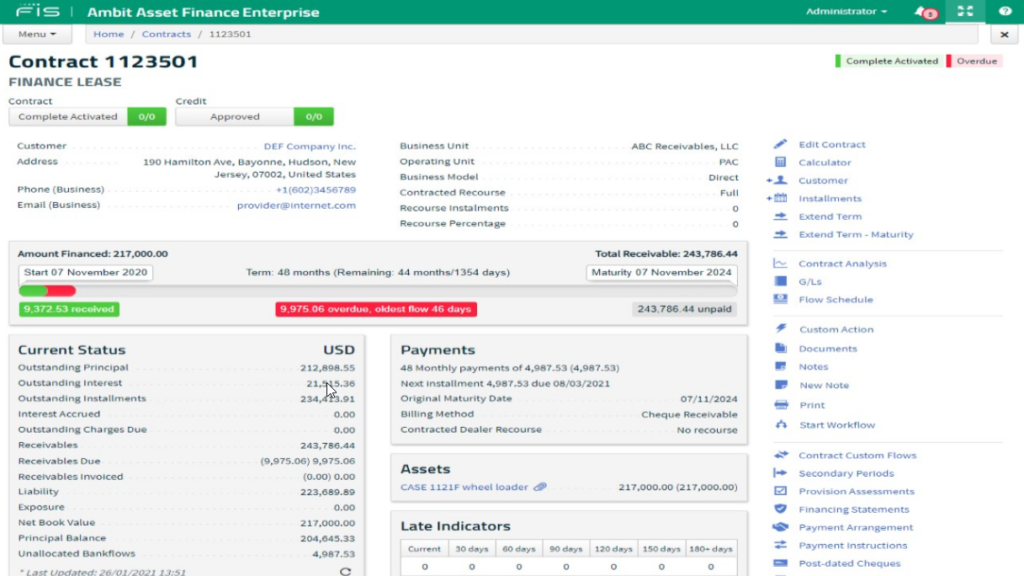Click the contract term progress bar
Image resolution: width=1024 pixels, height=576 pixels.
pos(377,291)
